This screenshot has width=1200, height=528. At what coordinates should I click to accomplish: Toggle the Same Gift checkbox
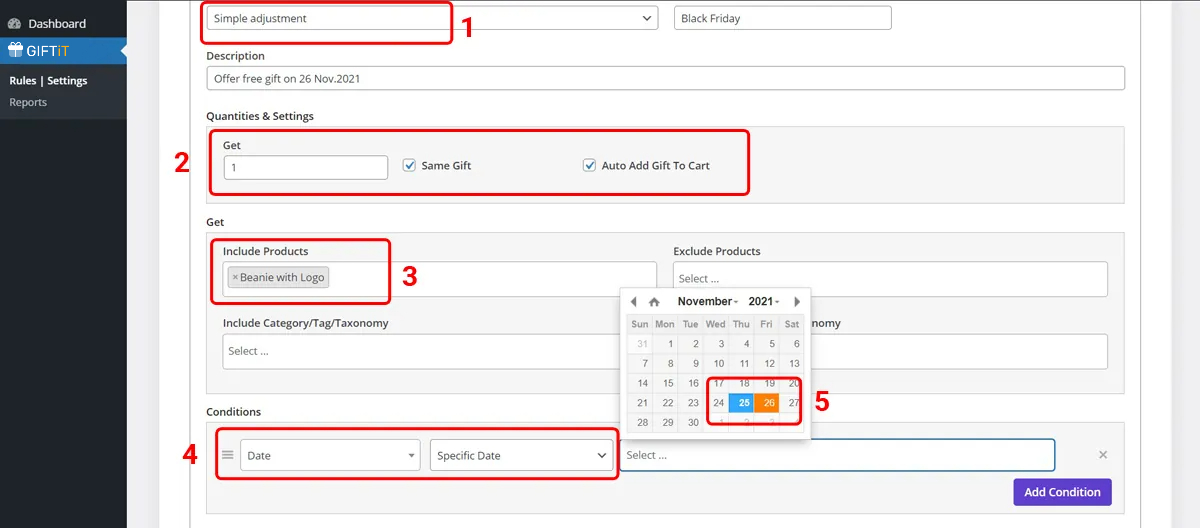click(x=409, y=166)
